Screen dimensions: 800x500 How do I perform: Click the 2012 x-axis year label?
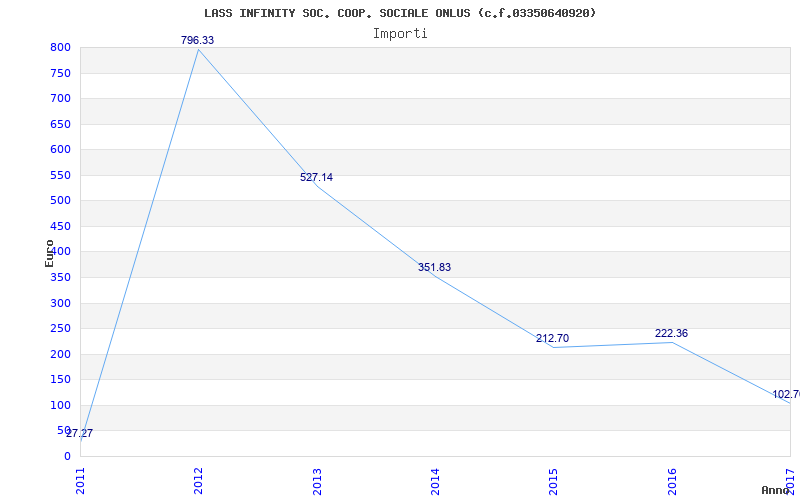click(x=198, y=481)
